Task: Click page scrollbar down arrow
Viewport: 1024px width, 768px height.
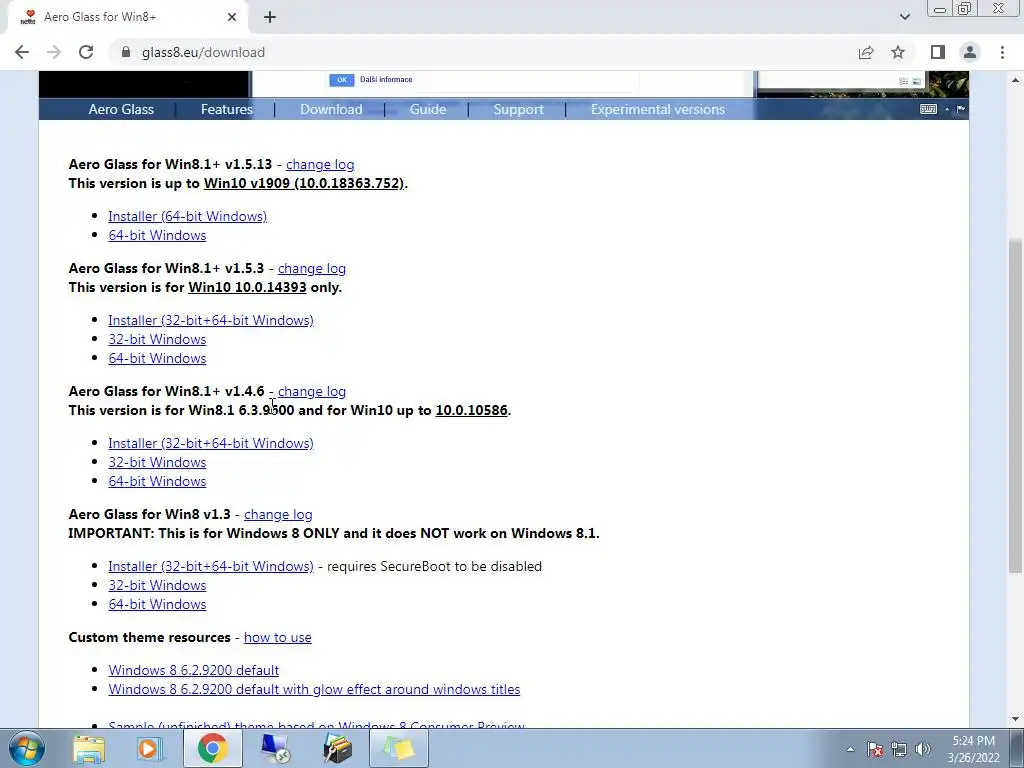Action: [1016, 719]
